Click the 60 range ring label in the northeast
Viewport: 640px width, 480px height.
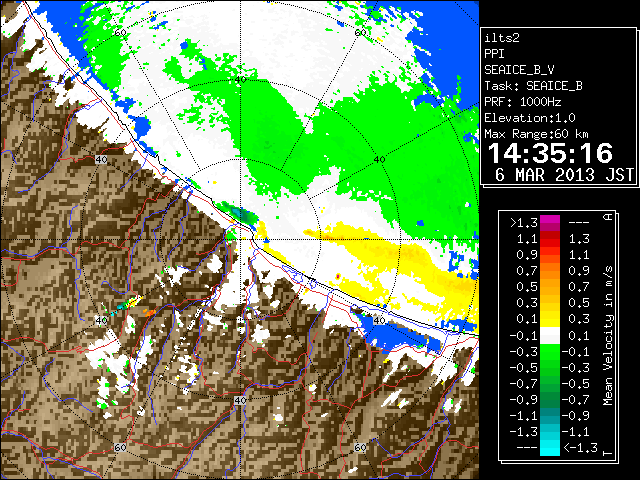[x=360, y=33]
